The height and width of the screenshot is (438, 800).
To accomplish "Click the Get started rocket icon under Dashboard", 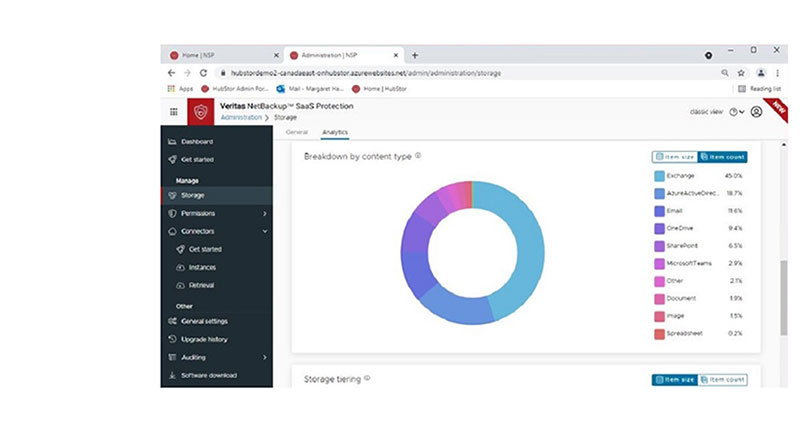I will coord(172,159).
